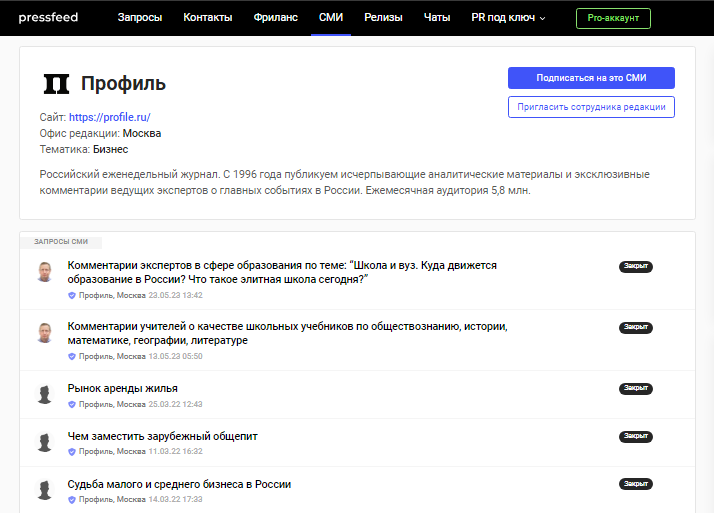This screenshot has width=714, height=513.
Task: Click the pressfeed logo
Action: click(x=48, y=17)
